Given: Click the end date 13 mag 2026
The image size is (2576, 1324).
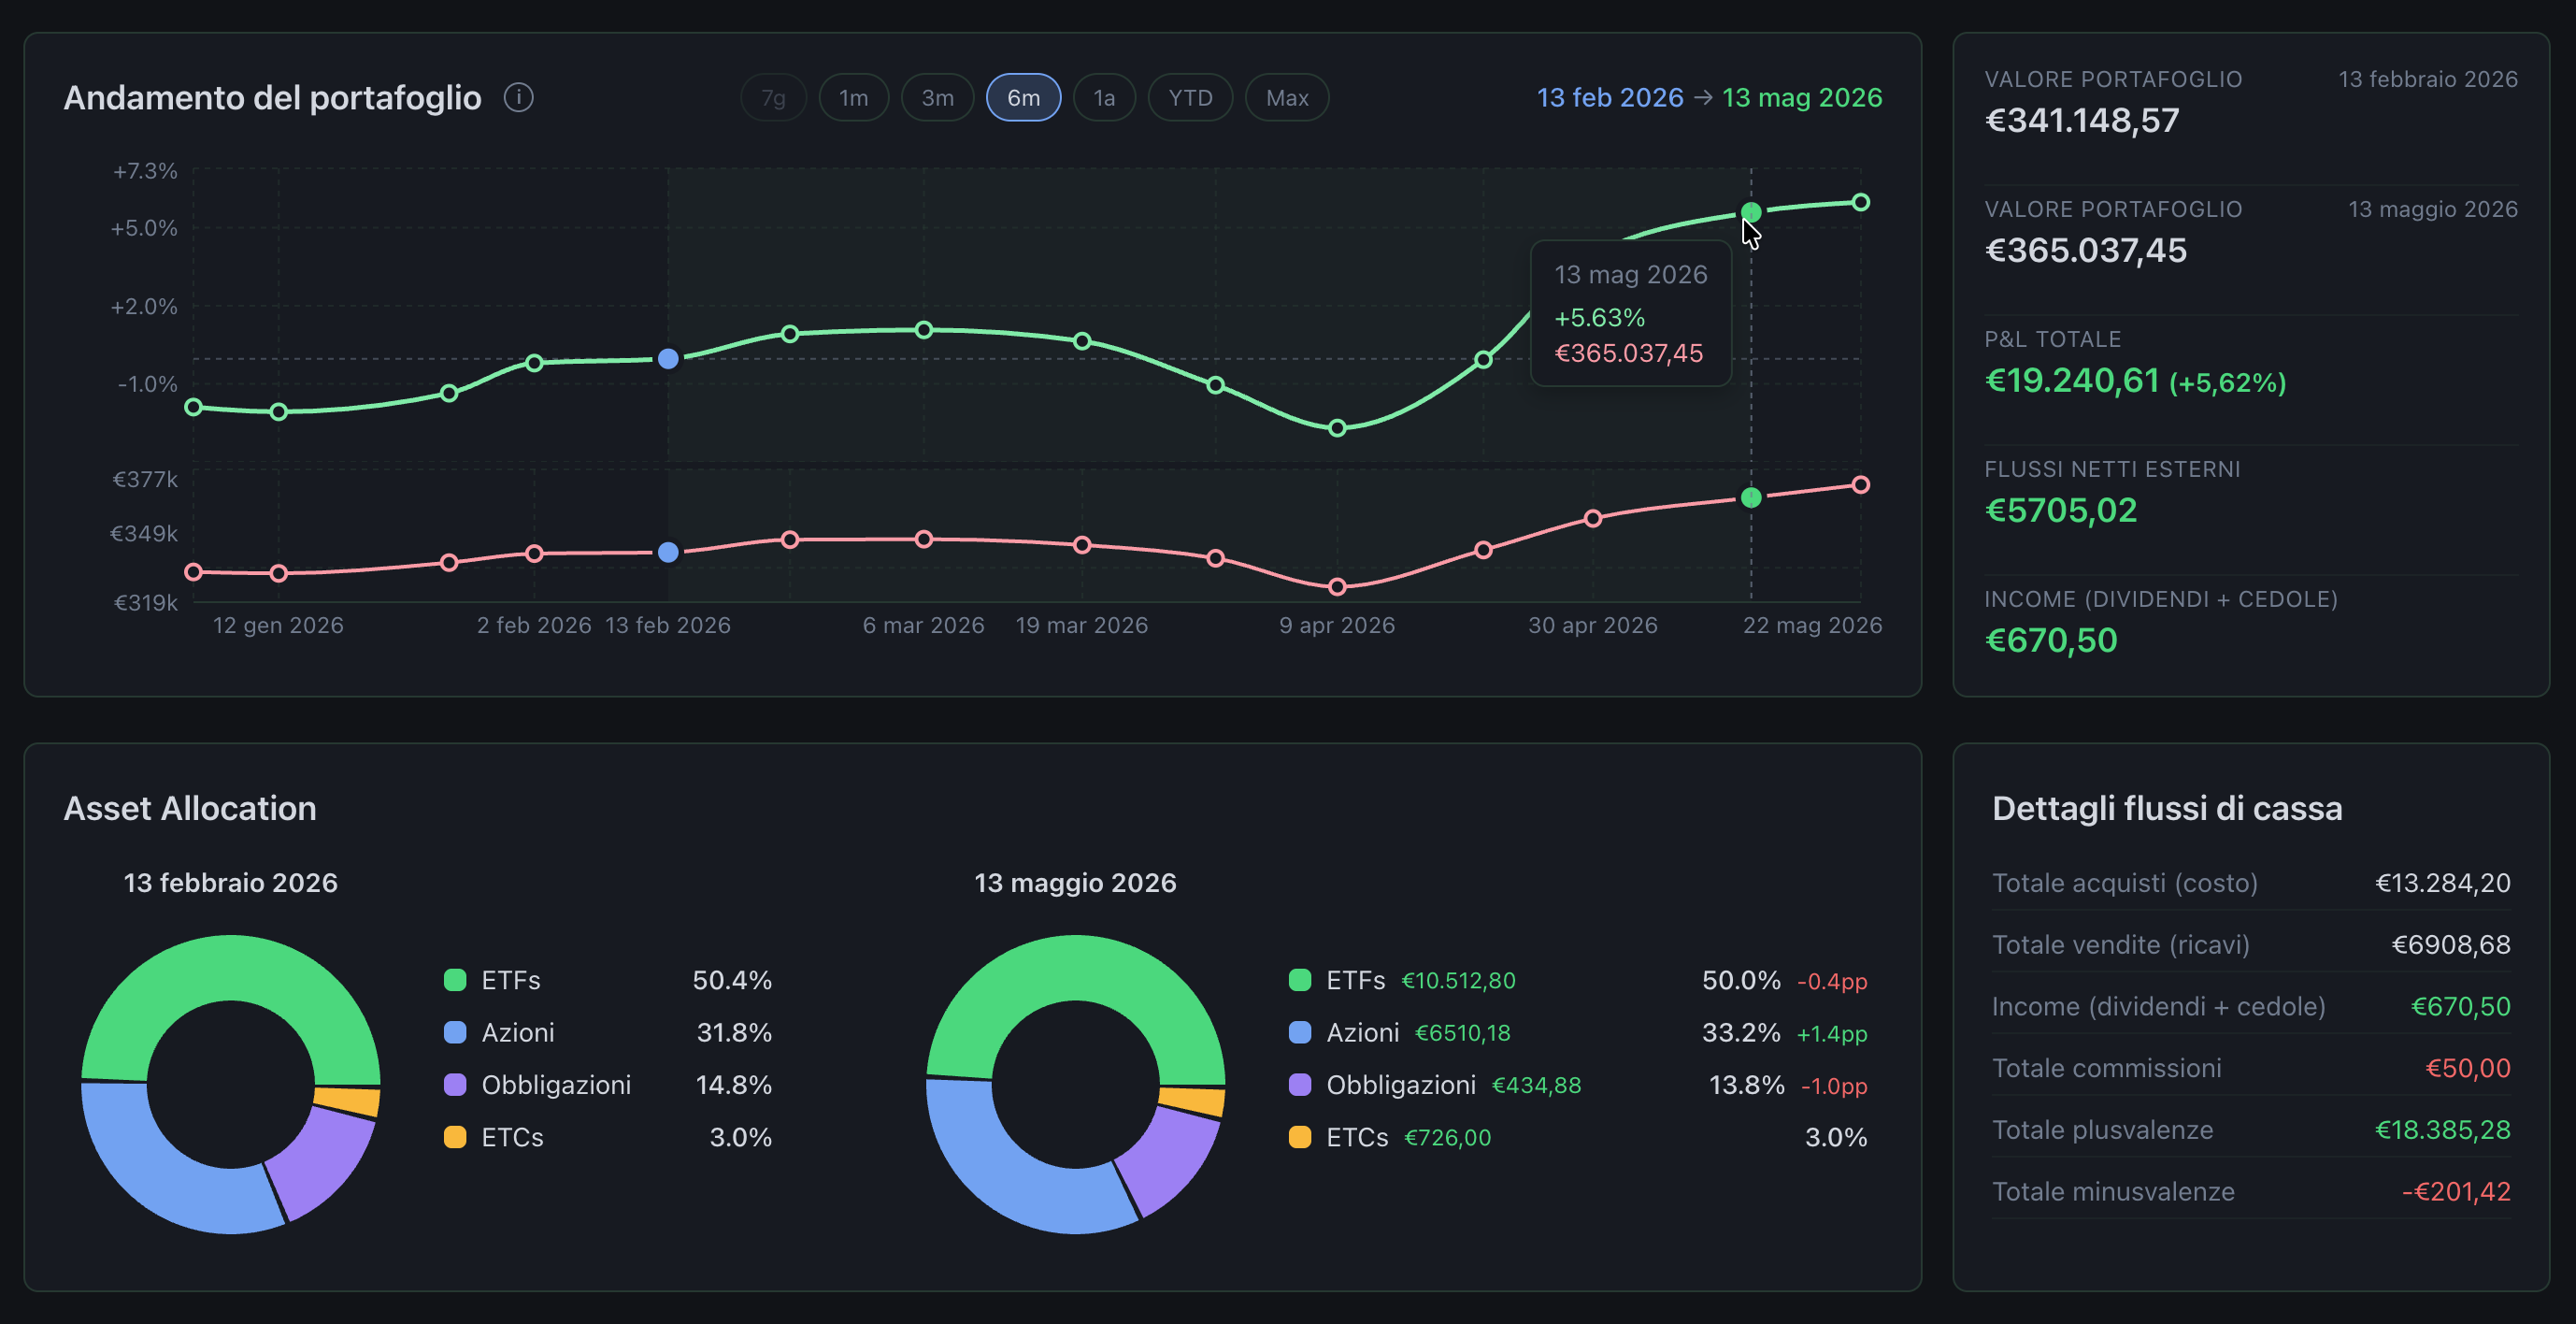Looking at the screenshot, I should (1802, 97).
